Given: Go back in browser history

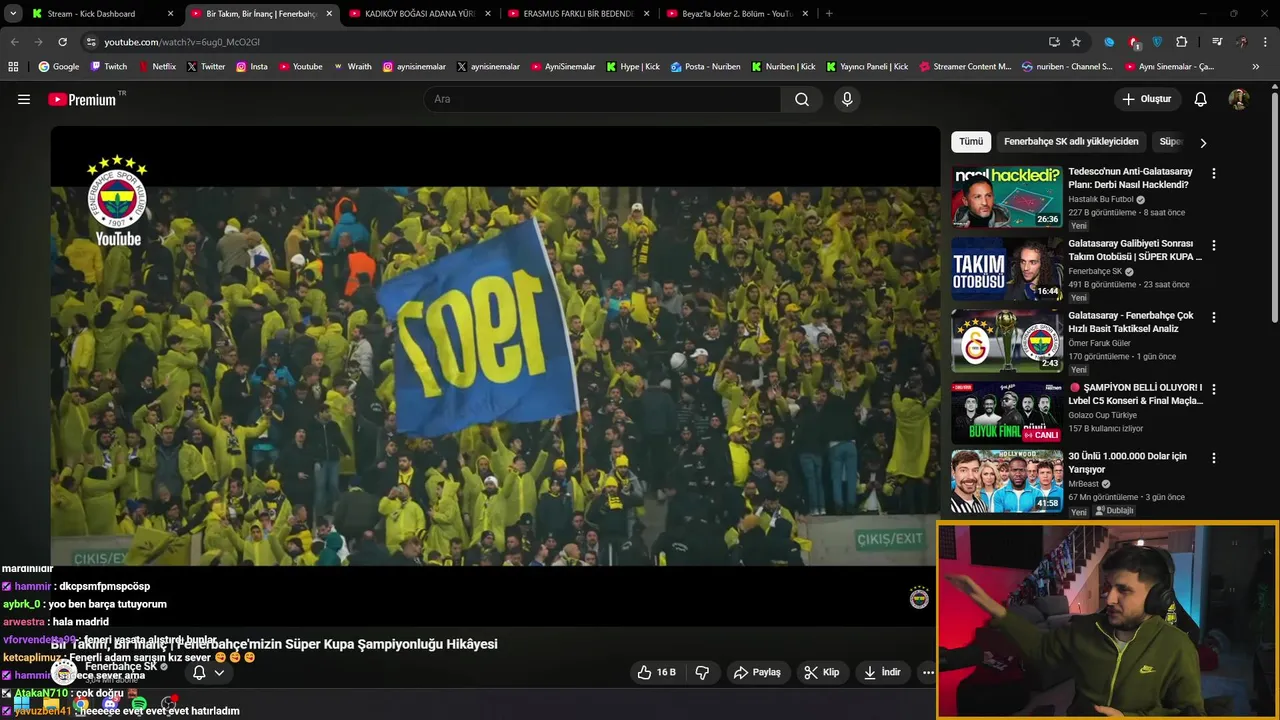Looking at the screenshot, I should [14, 42].
